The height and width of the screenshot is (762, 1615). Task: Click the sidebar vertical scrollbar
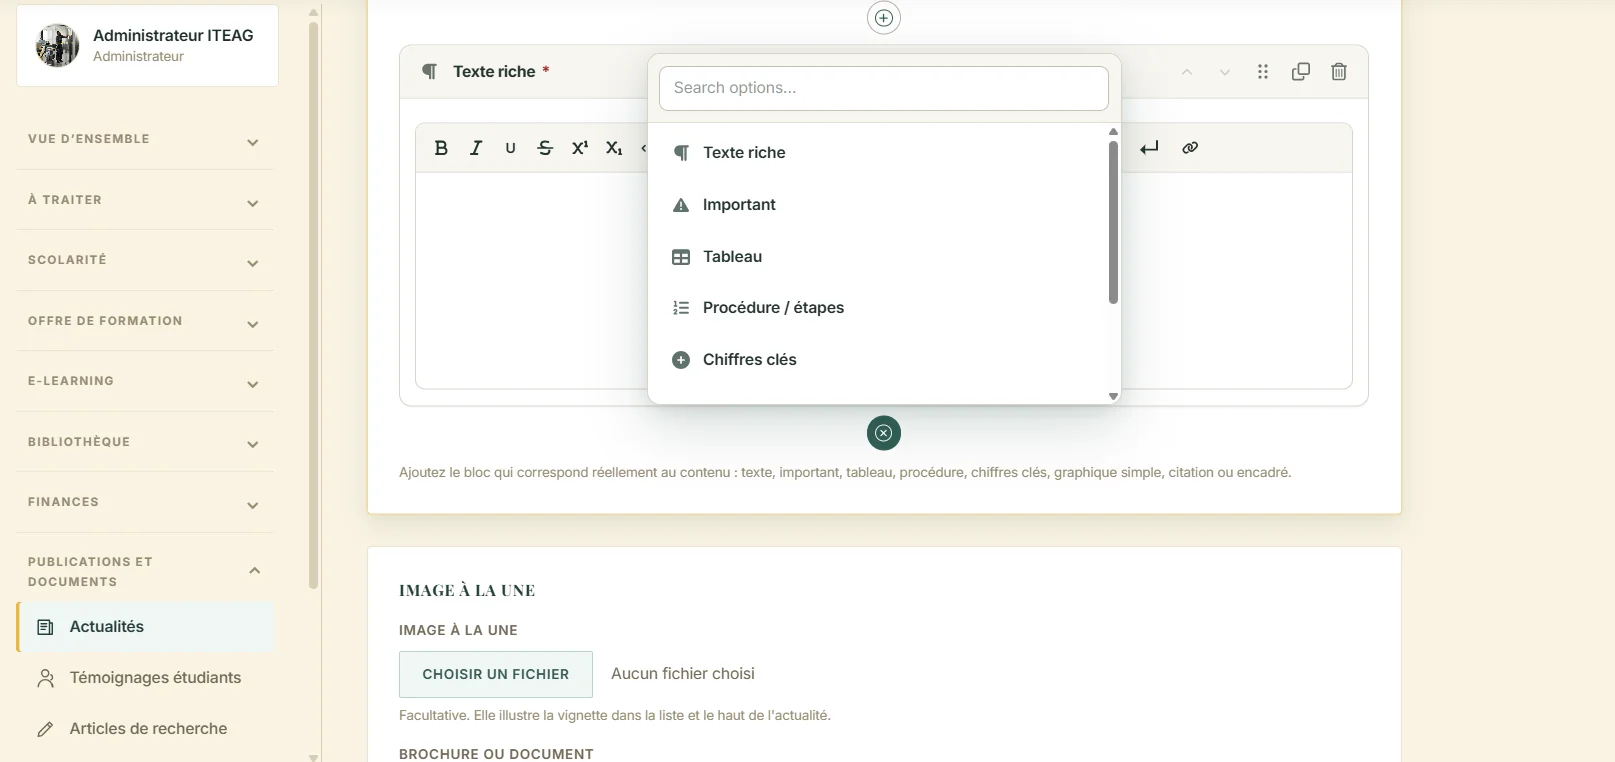(x=314, y=305)
